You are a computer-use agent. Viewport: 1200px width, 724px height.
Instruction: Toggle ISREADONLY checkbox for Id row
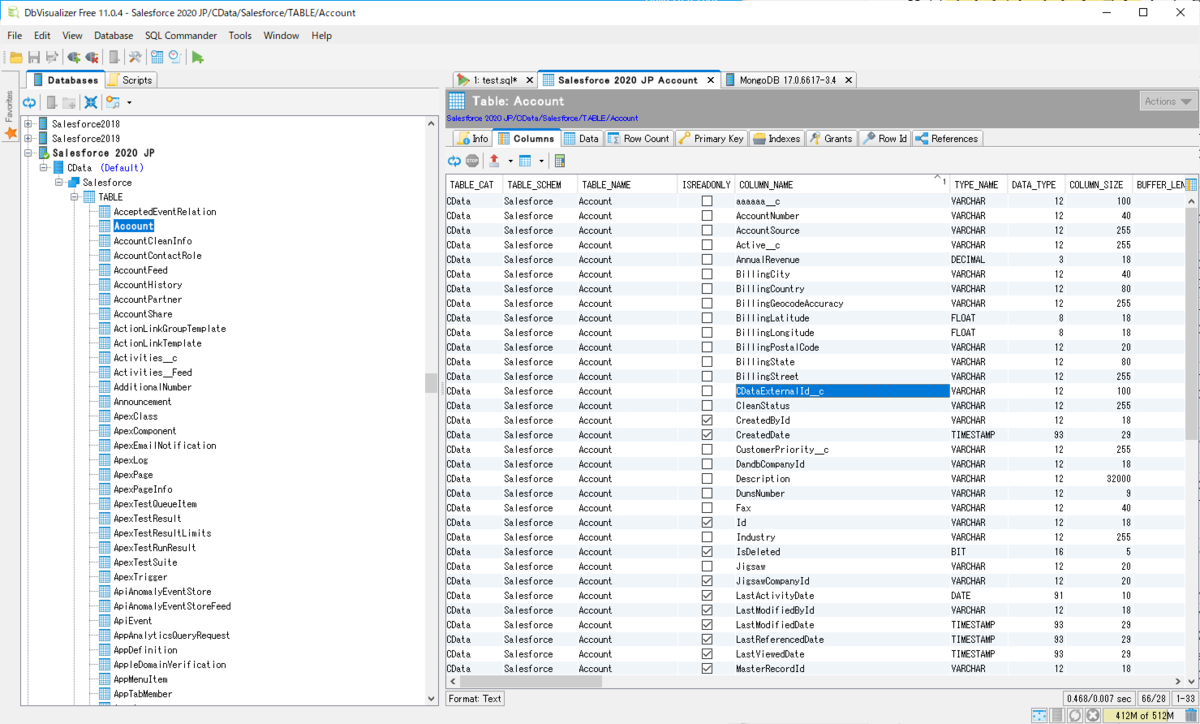pyautogui.click(x=707, y=522)
